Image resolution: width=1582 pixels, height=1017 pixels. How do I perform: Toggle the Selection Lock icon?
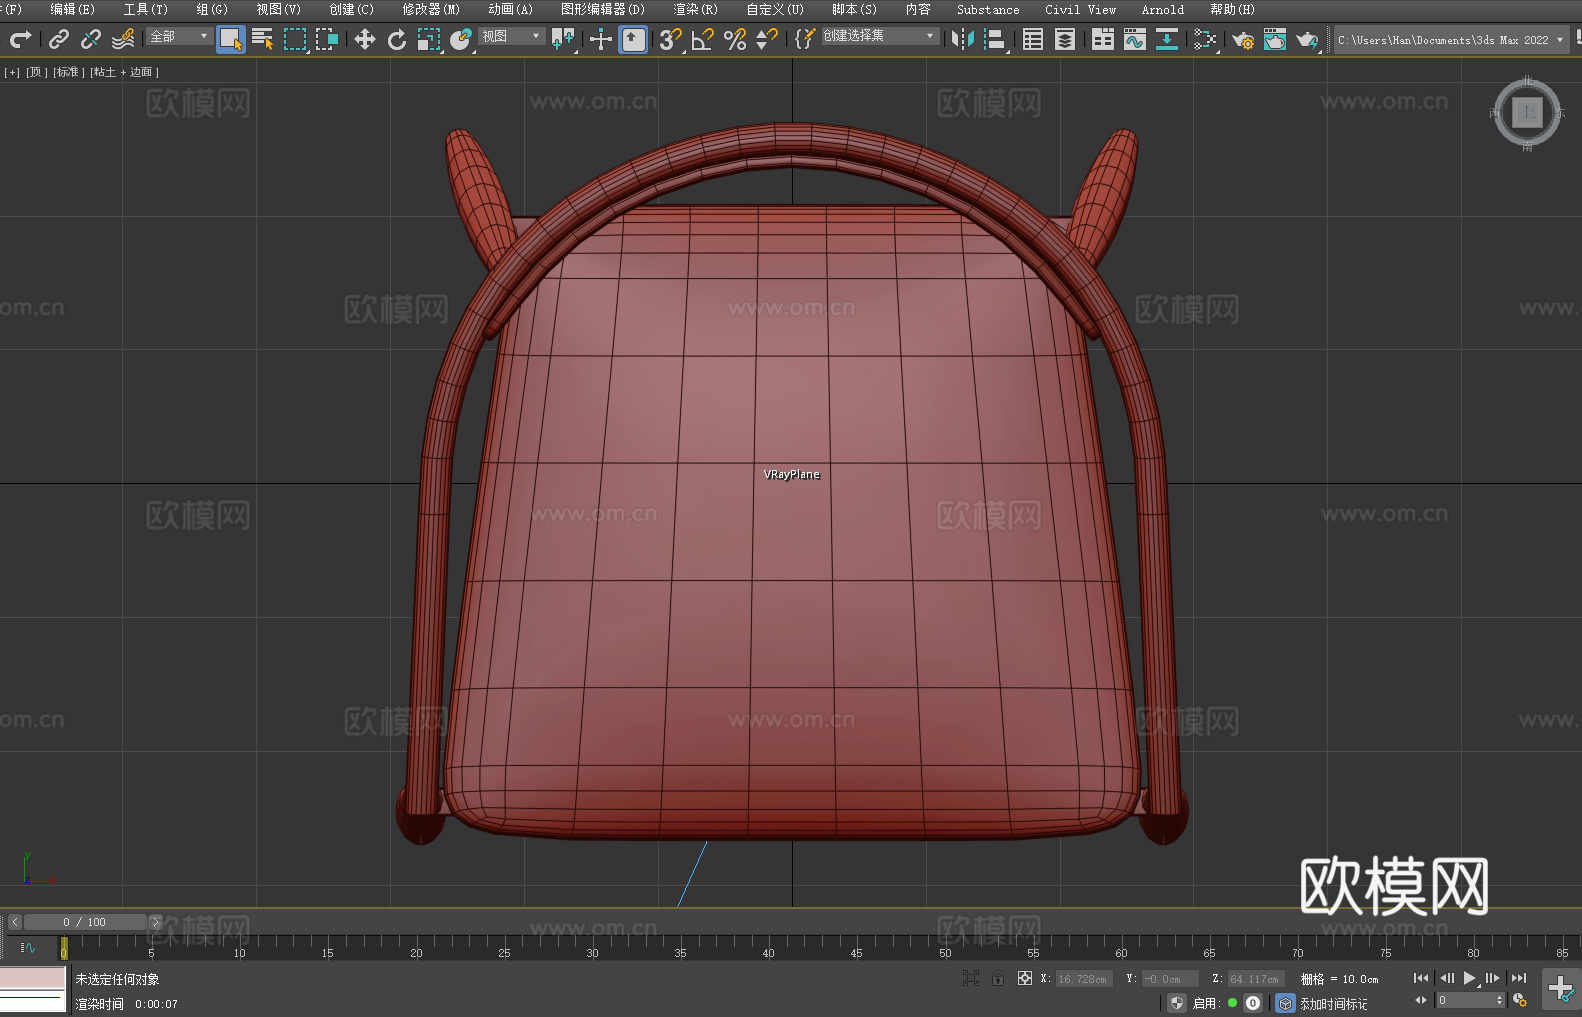(x=998, y=978)
